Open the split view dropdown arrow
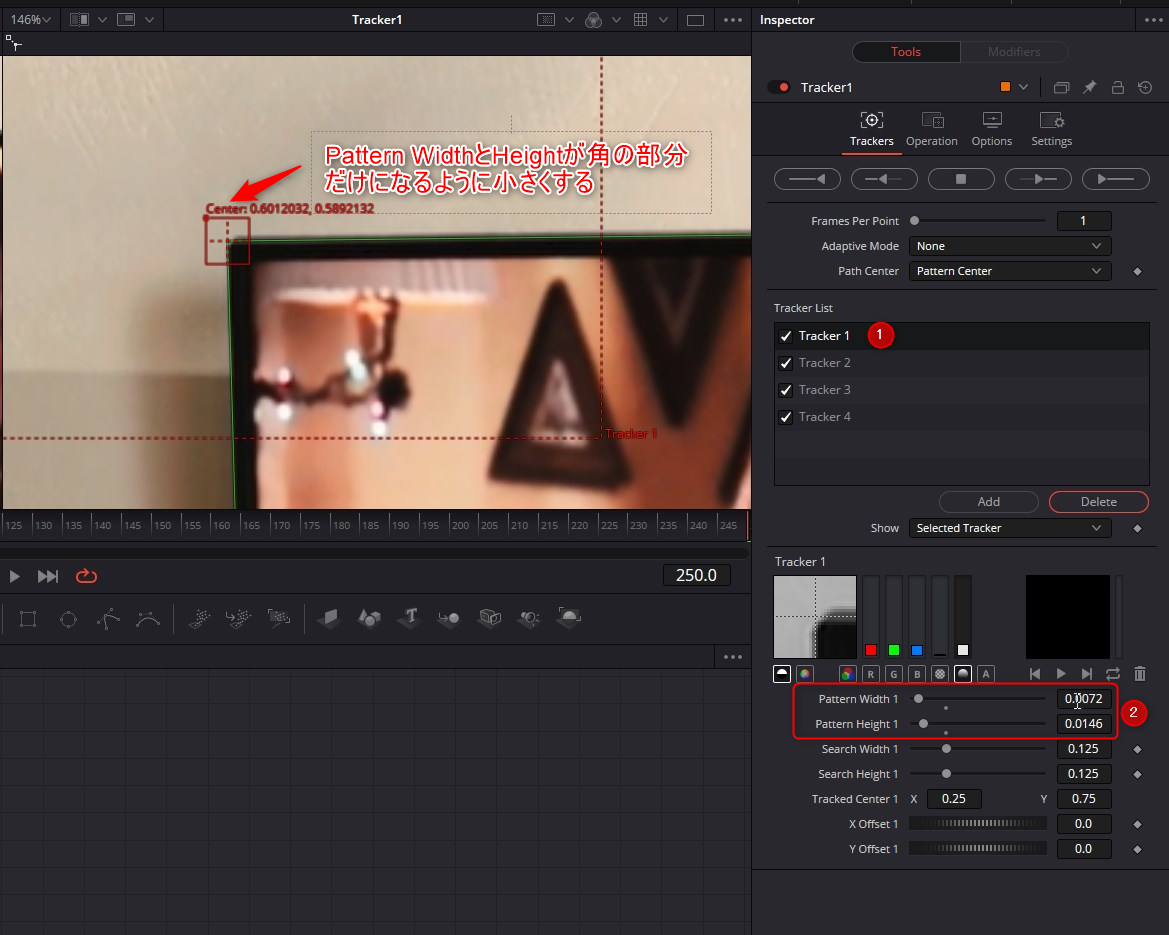 tap(103, 20)
